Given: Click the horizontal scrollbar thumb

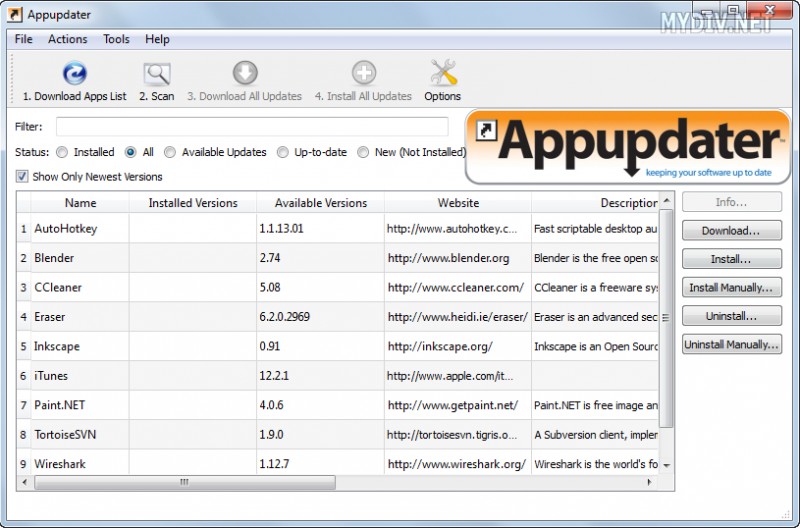Looking at the screenshot, I should pos(185,482).
